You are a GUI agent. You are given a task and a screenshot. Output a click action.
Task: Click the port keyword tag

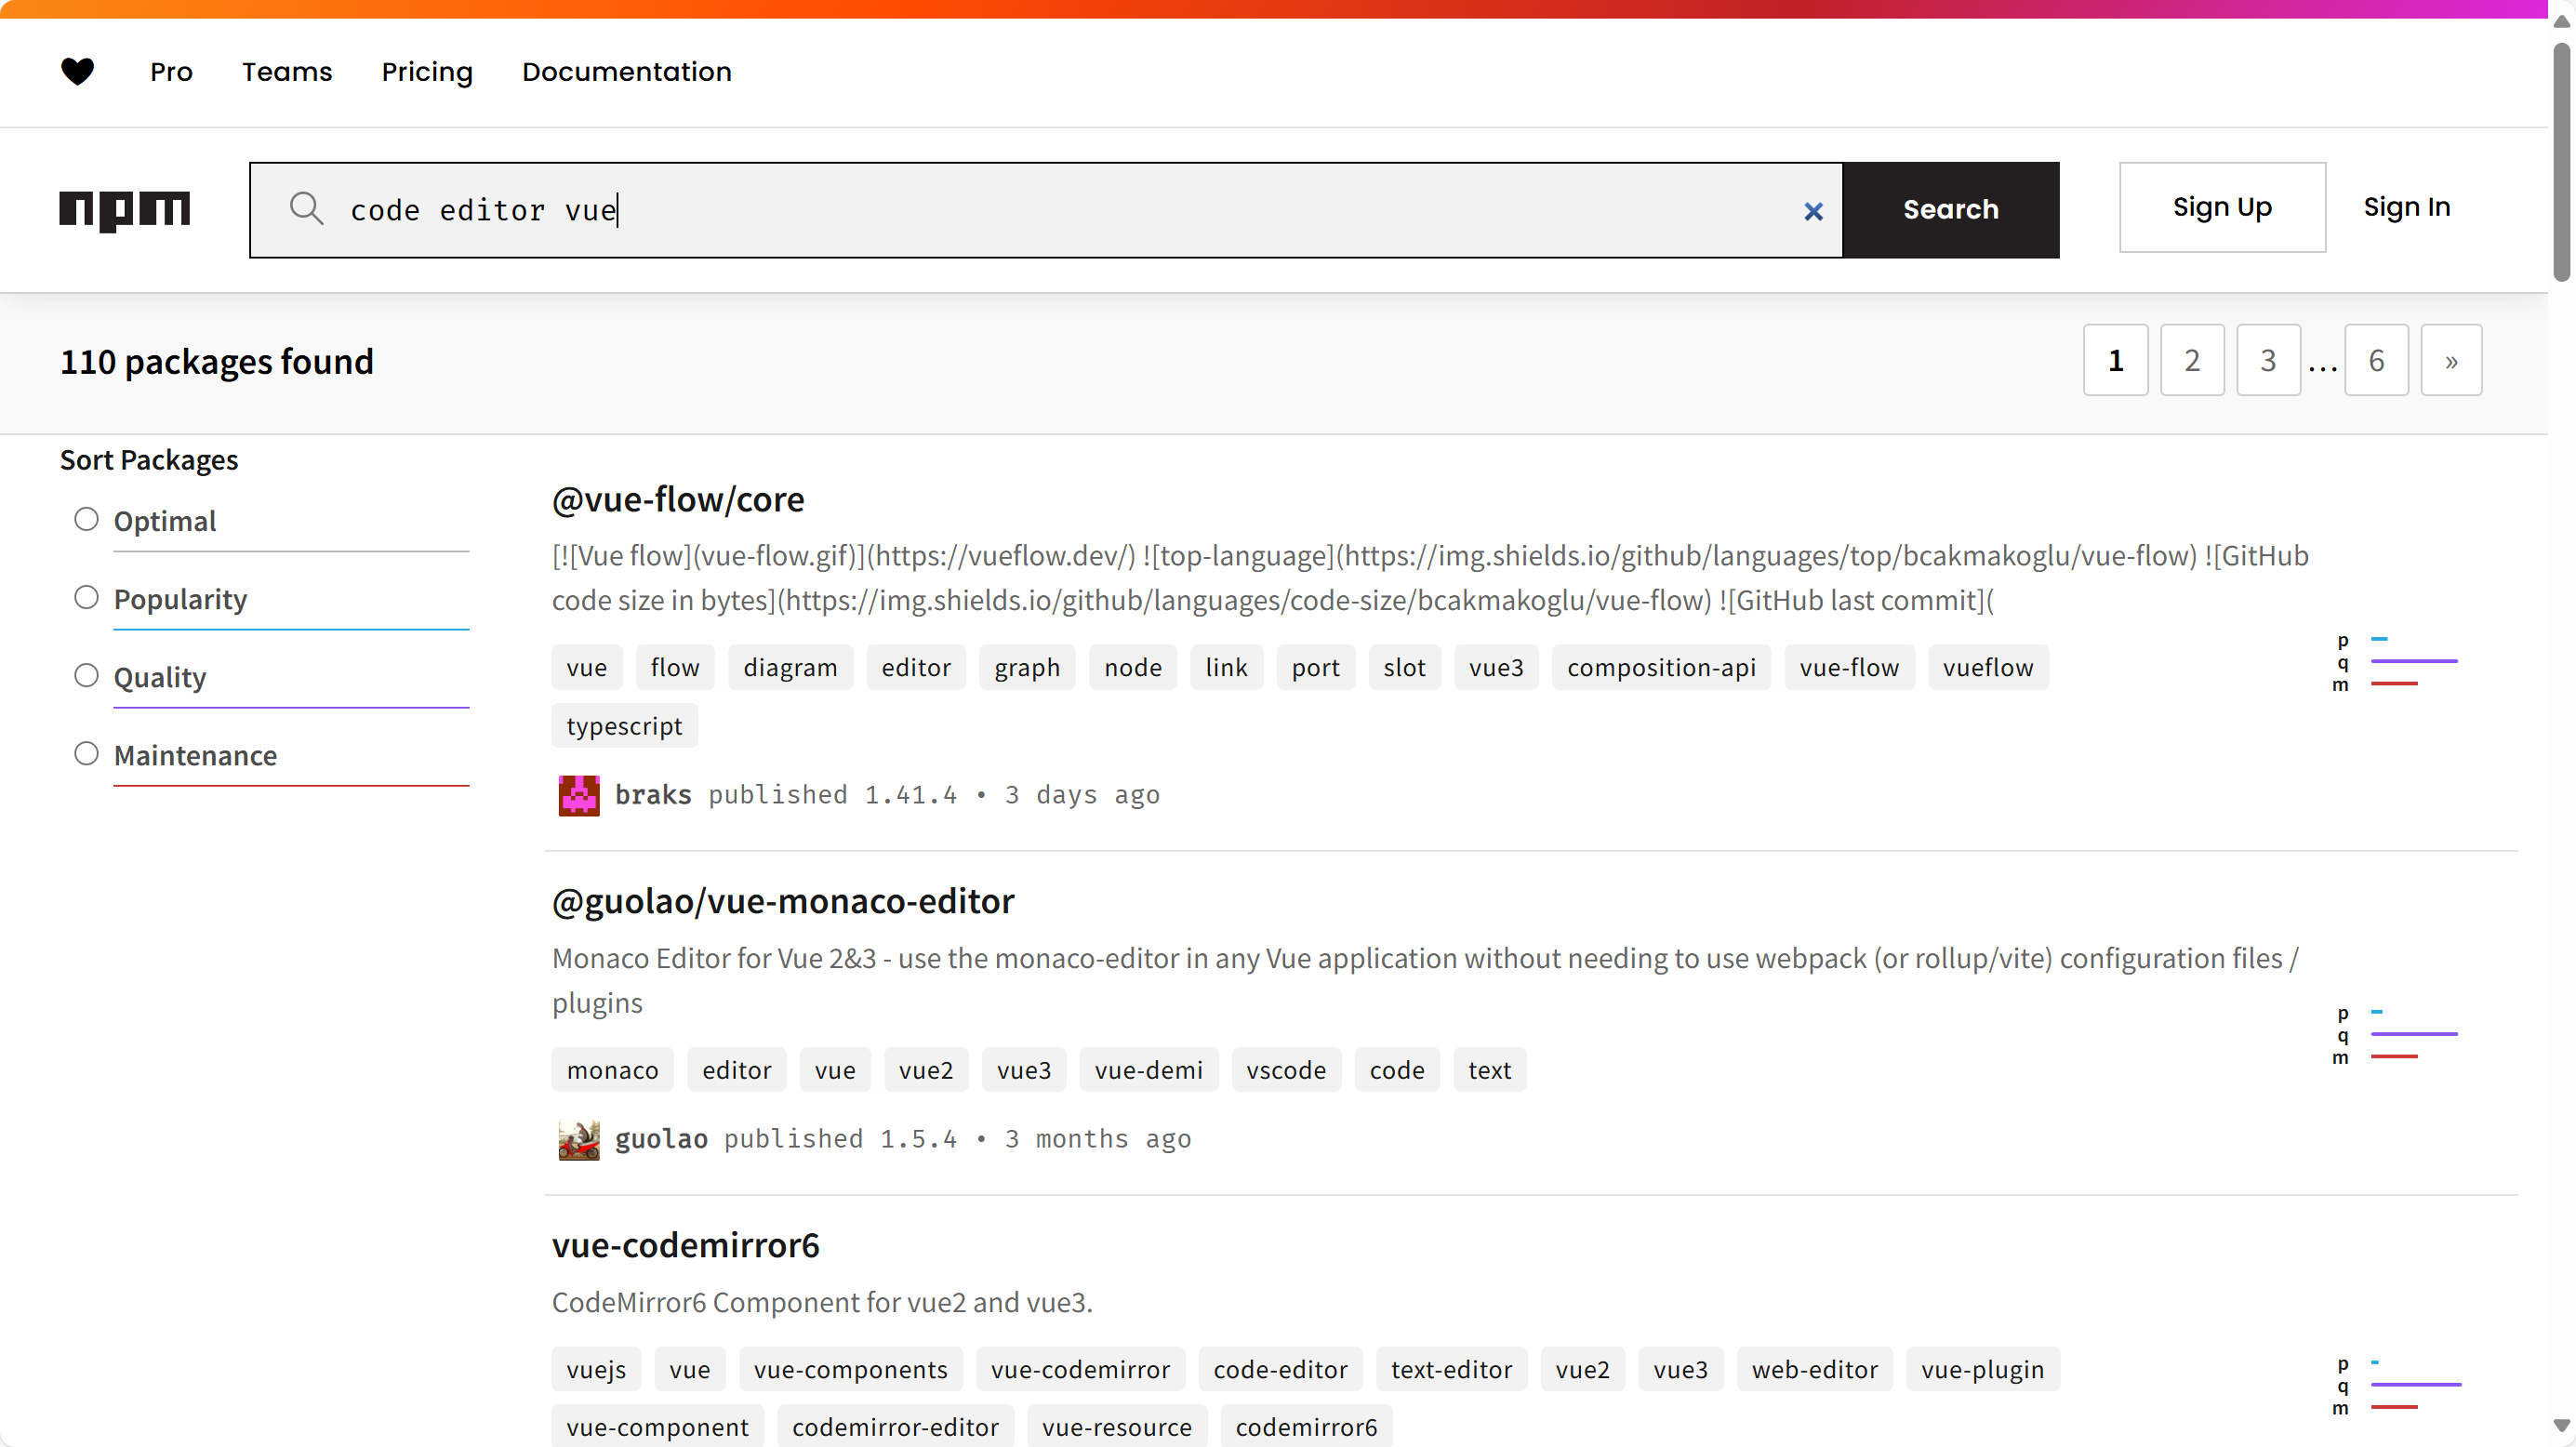click(x=1315, y=667)
